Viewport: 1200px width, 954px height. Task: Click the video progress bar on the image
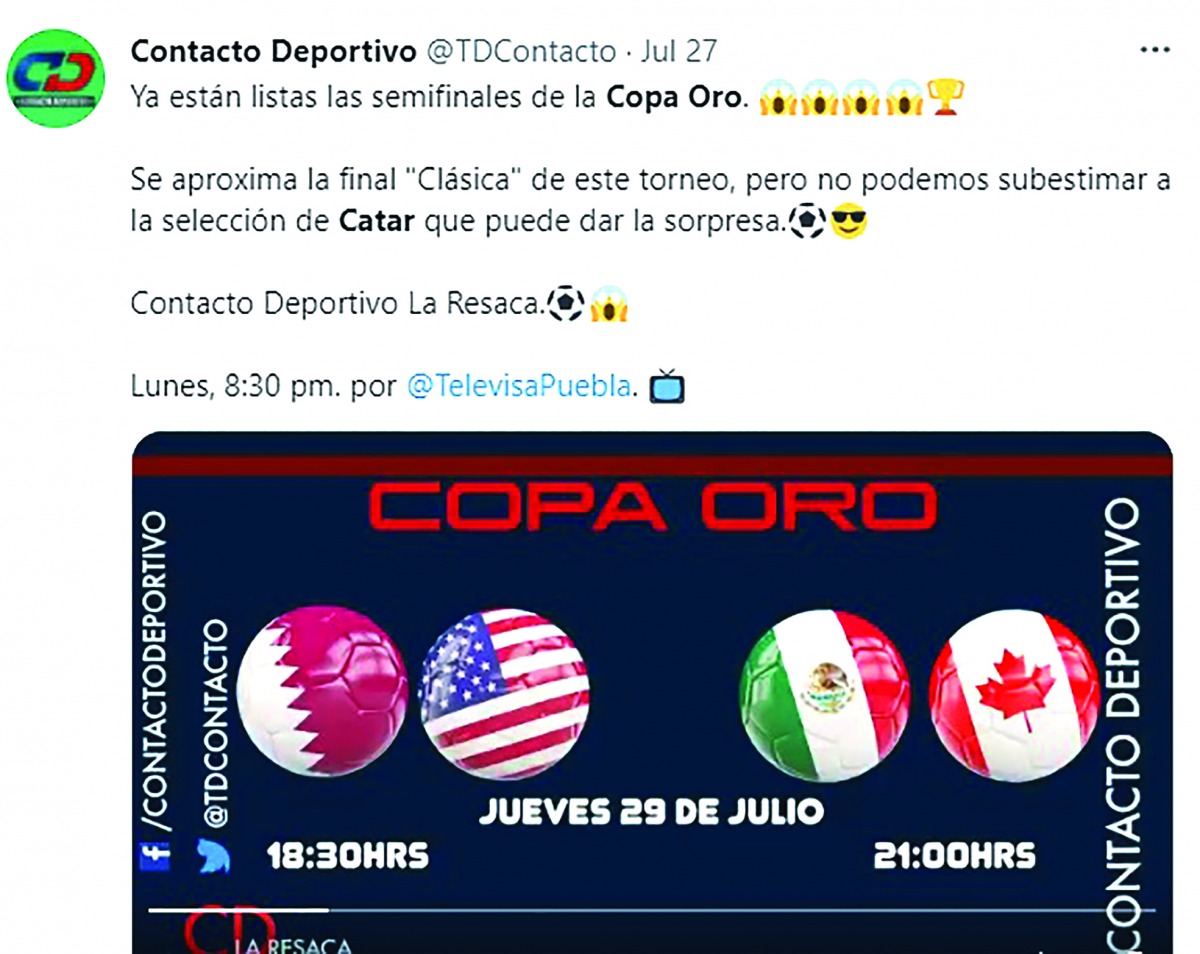pos(651,910)
